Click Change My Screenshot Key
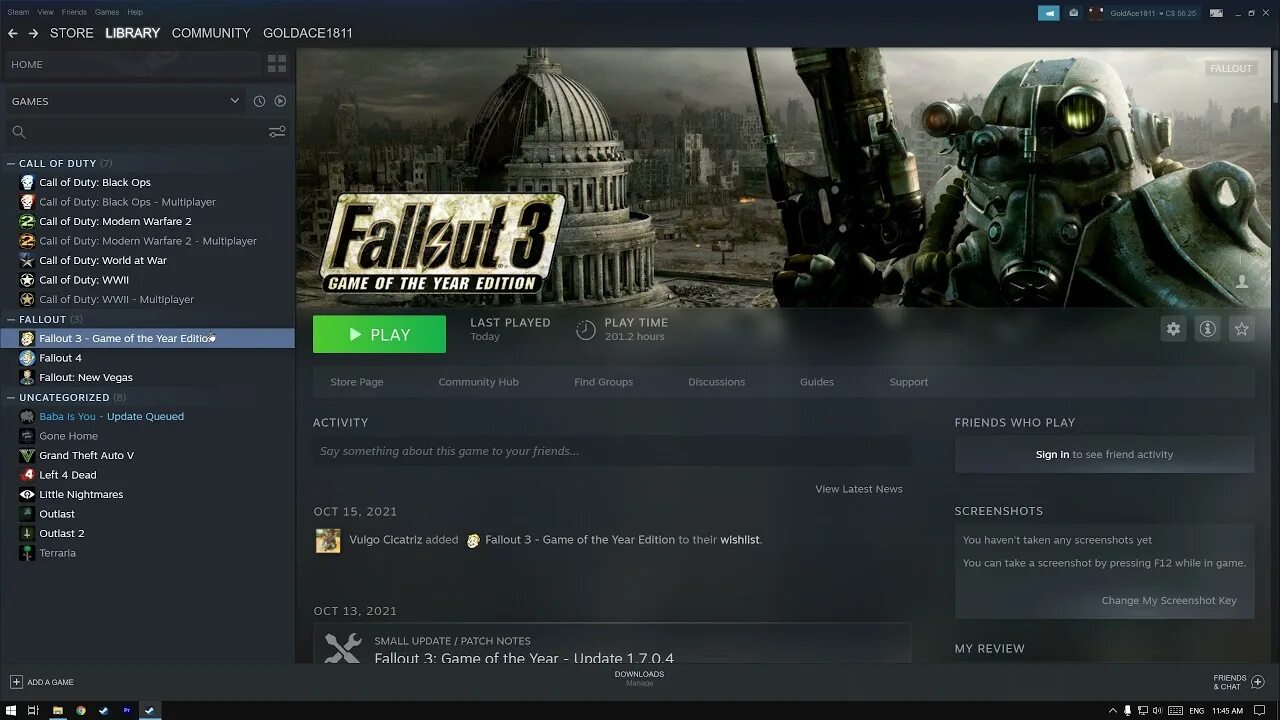The width and height of the screenshot is (1280, 720). pyautogui.click(x=1169, y=600)
